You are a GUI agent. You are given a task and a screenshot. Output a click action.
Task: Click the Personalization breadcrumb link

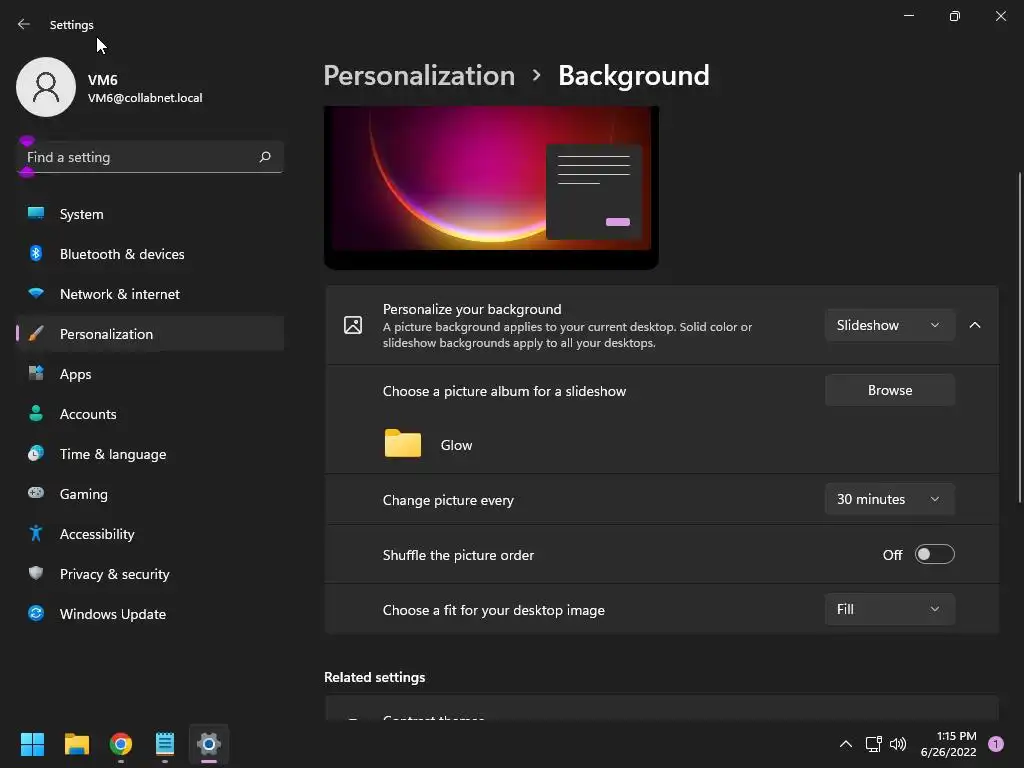coord(419,76)
